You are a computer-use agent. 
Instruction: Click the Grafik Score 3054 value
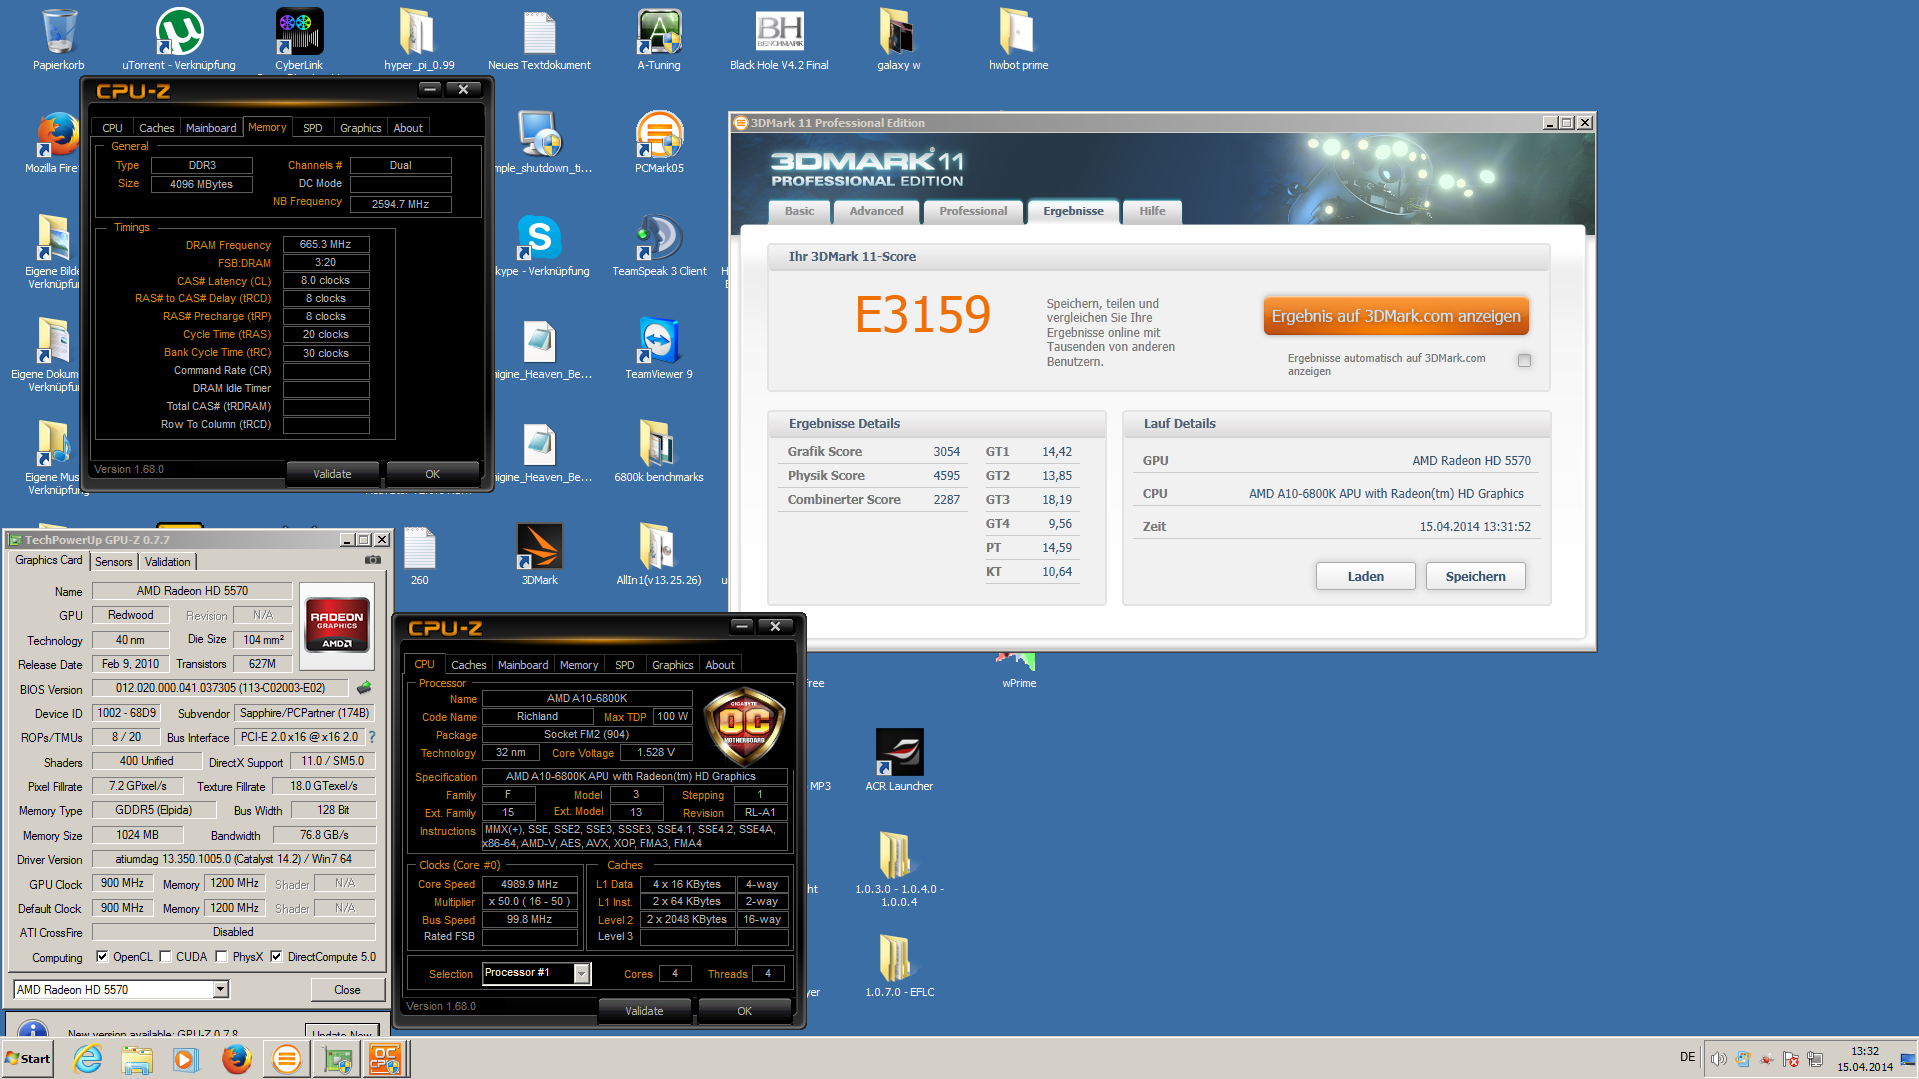pos(946,452)
